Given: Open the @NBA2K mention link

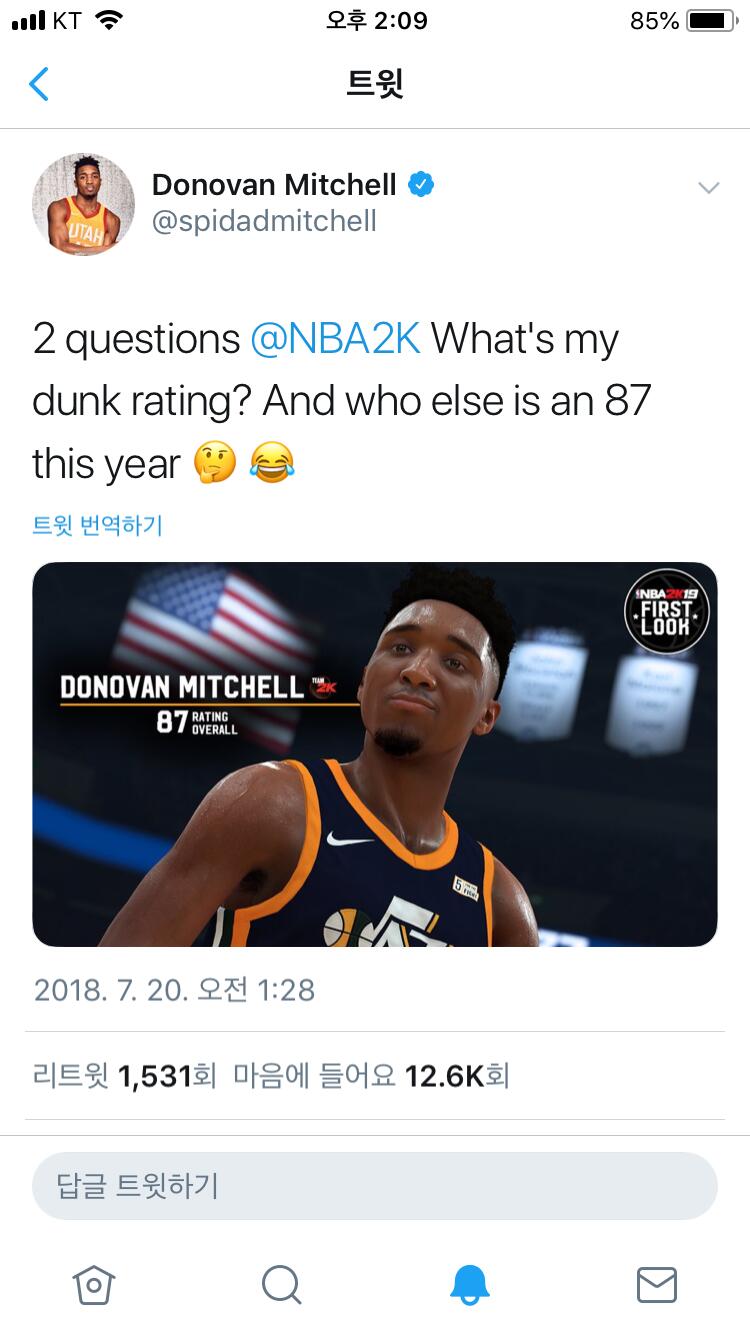Looking at the screenshot, I should coord(335,340).
